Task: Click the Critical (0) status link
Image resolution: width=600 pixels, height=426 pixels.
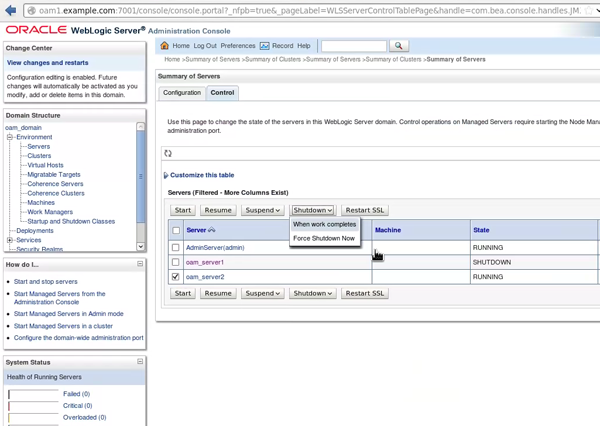Action: [77, 405]
